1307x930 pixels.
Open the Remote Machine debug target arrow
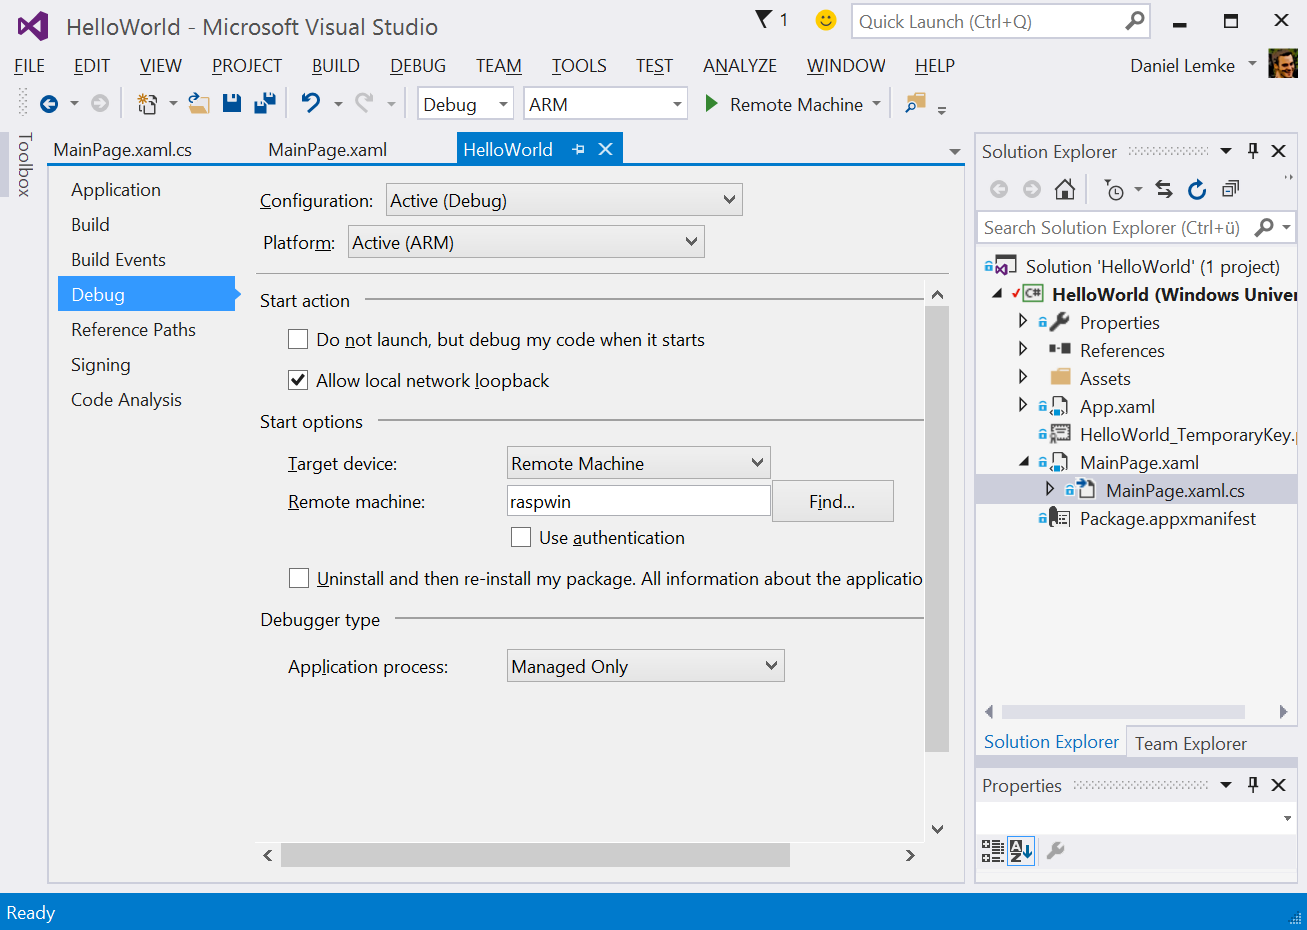point(877,104)
